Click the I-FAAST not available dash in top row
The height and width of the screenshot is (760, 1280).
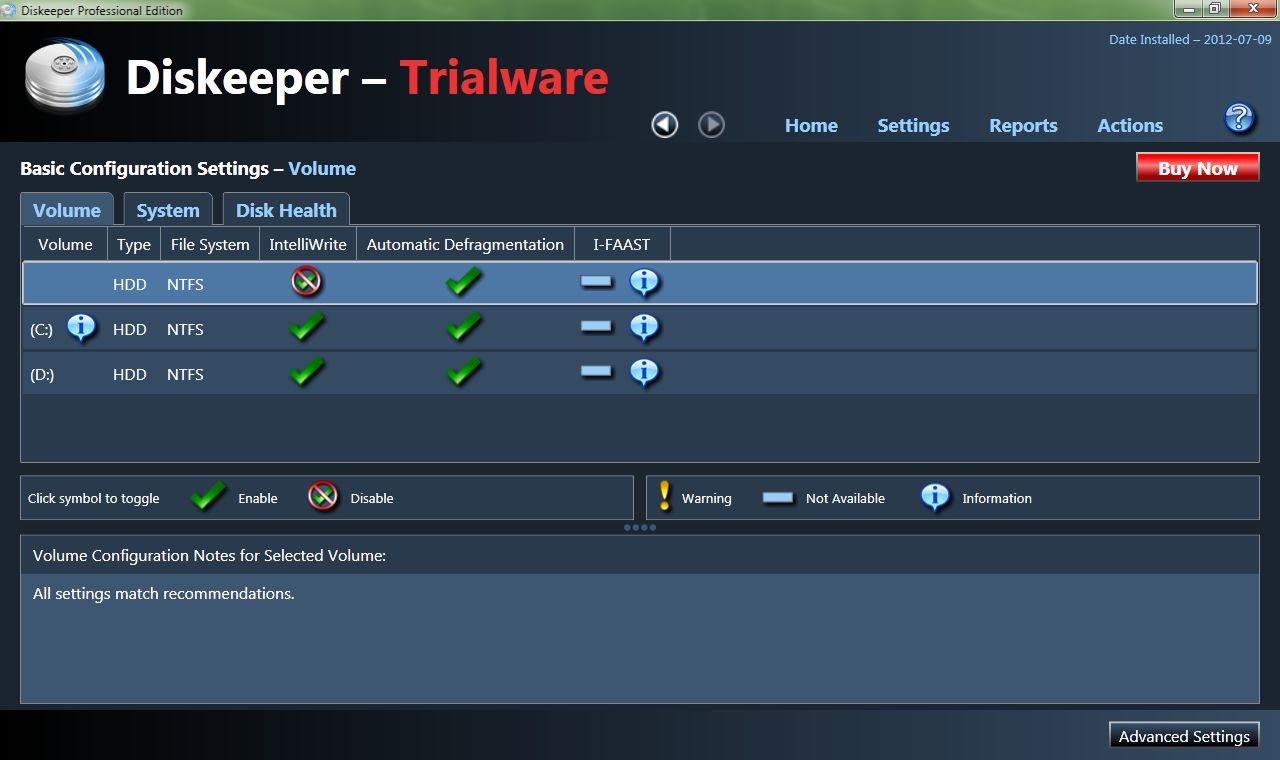click(596, 282)
